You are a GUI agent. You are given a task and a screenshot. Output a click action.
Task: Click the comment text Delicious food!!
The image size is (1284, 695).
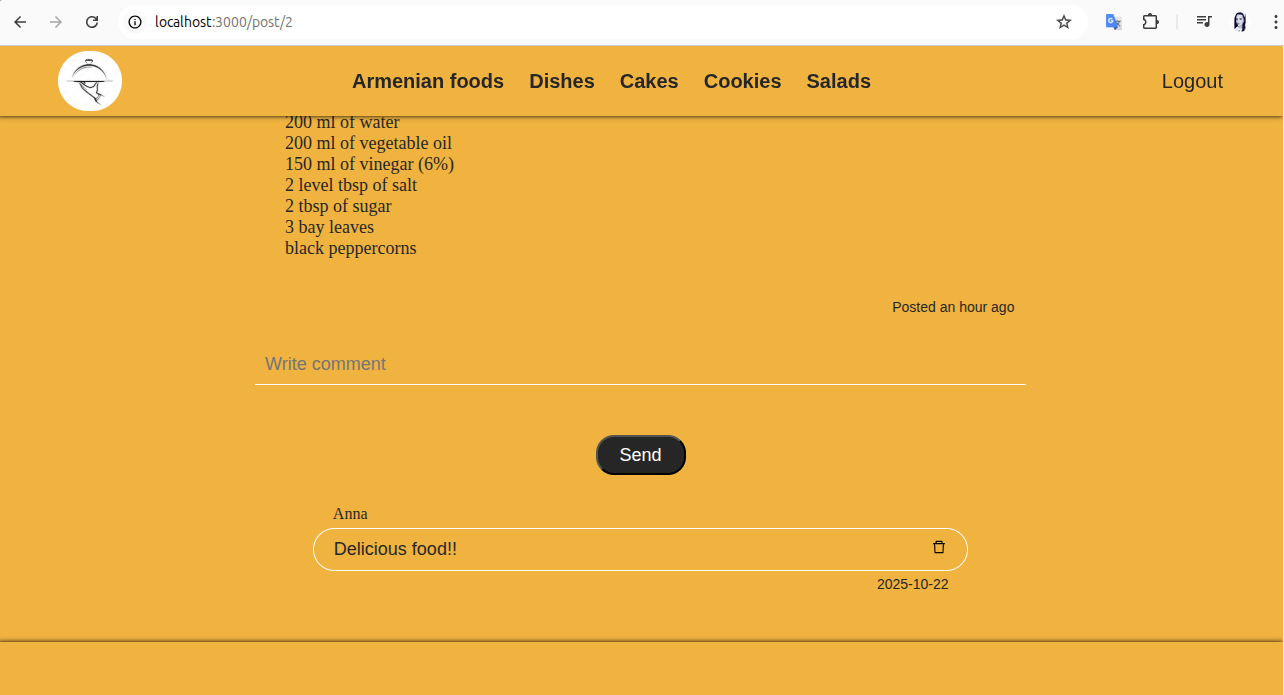pos(395,549)
